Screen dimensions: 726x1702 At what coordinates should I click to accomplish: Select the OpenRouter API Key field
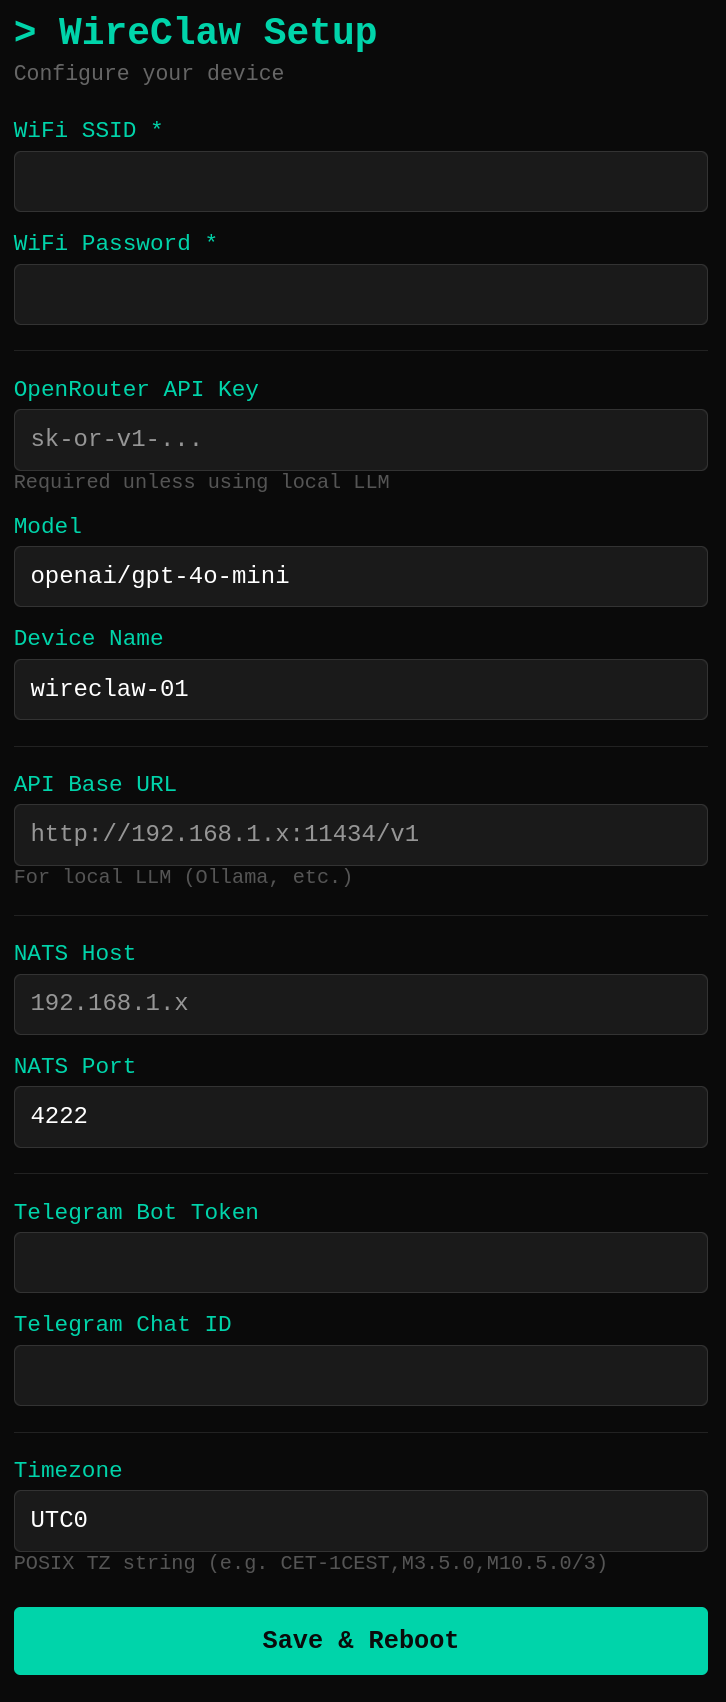click(x=361, y=439)
